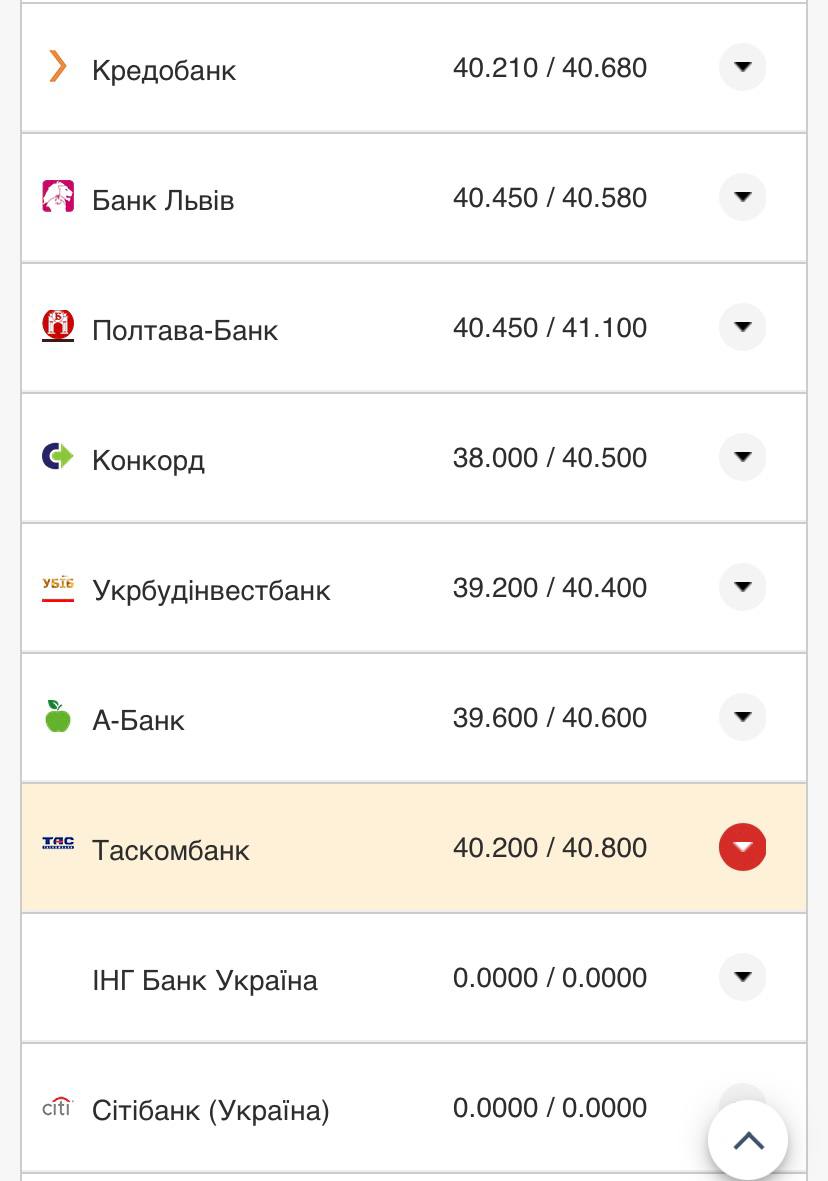Expand the Кредобанк rate details
The height and width of the screenshot is (1181, 828).
point(742,67)
